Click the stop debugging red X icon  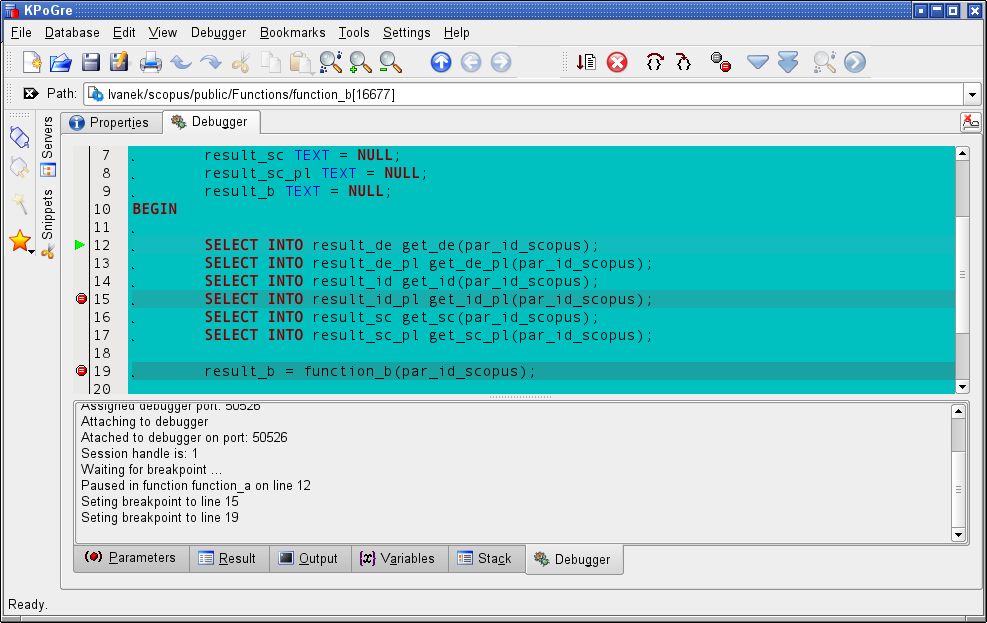pos(617,63)
